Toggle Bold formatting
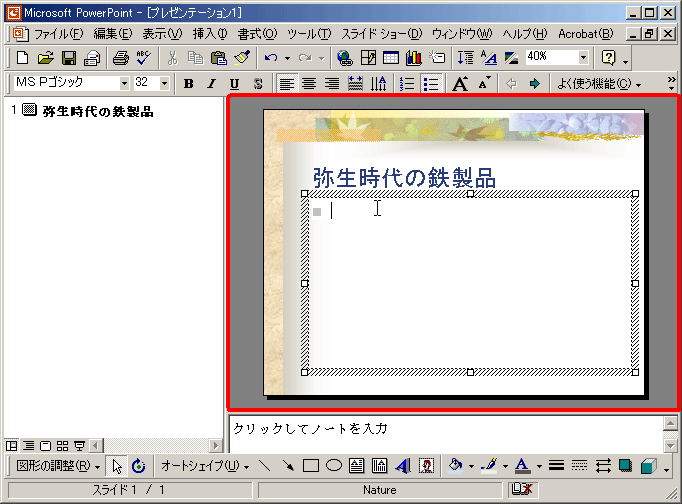The width and height of the screenshot is (682, 504). 188,83
